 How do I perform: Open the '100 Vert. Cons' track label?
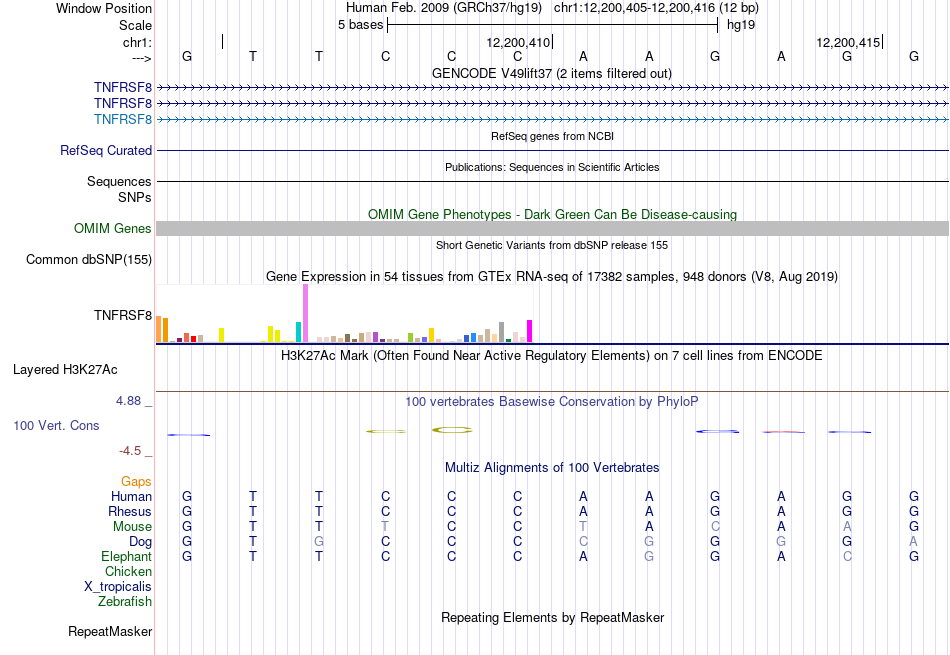[56, 425]
